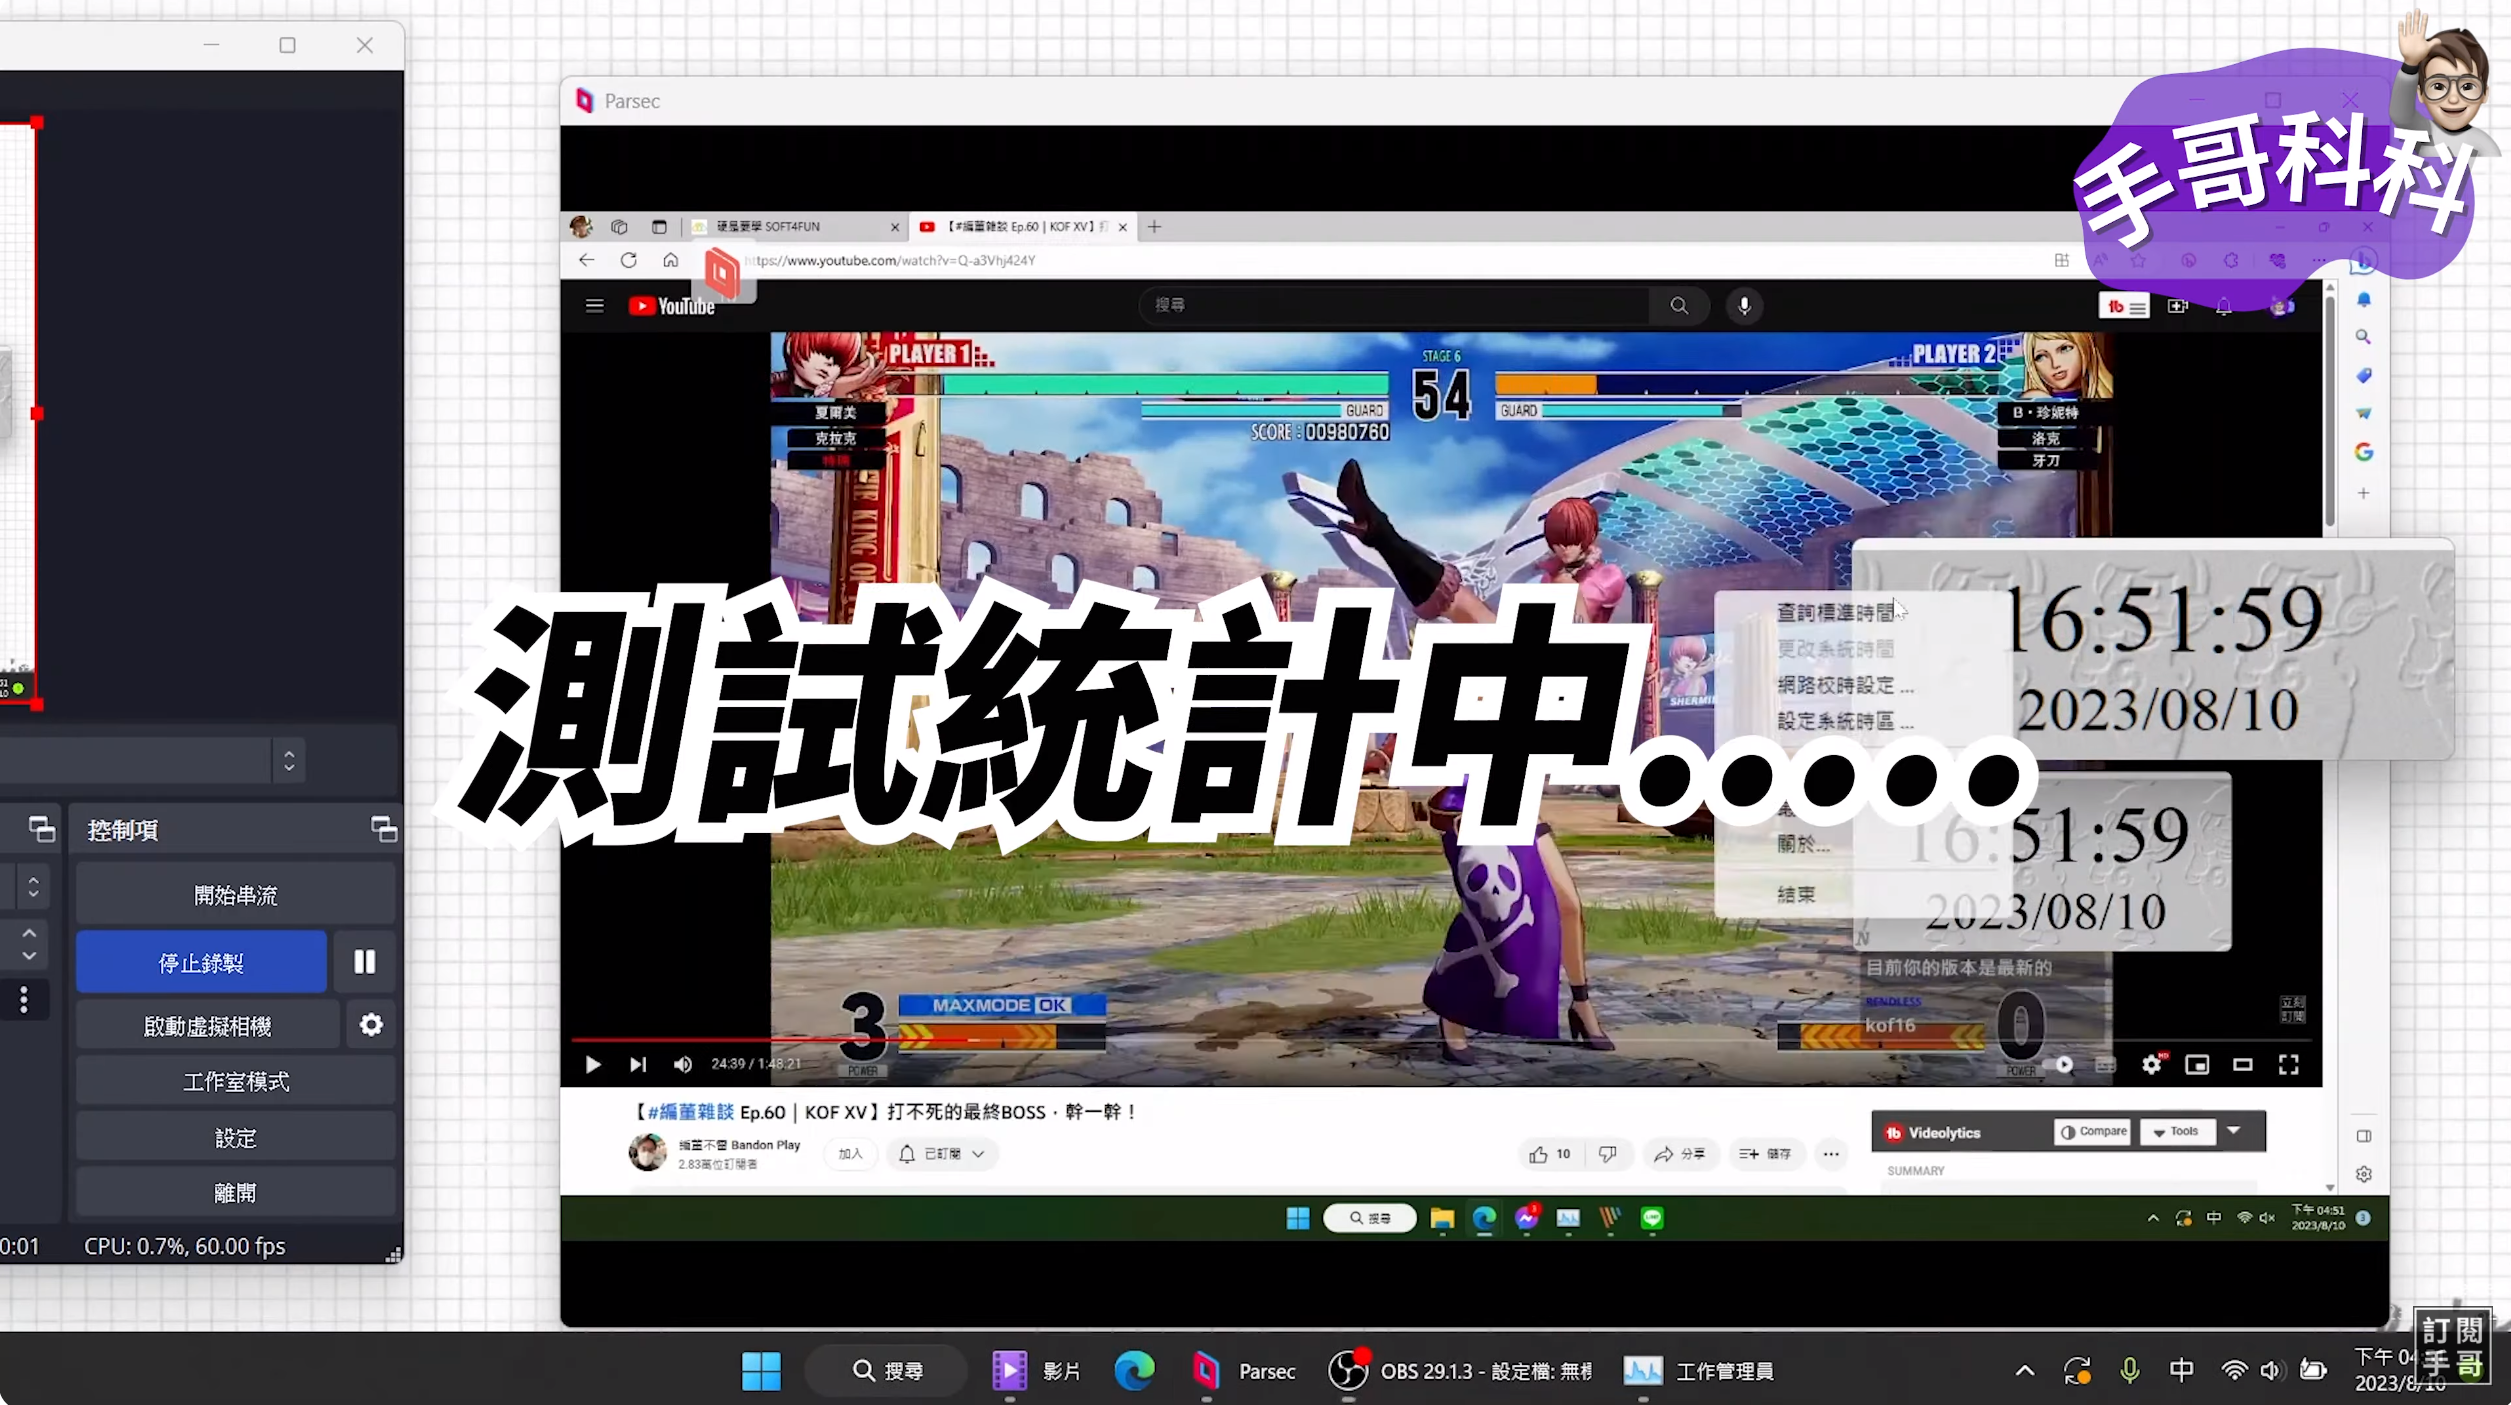Mute the YouTube video volume

(x=683, y=1064)
